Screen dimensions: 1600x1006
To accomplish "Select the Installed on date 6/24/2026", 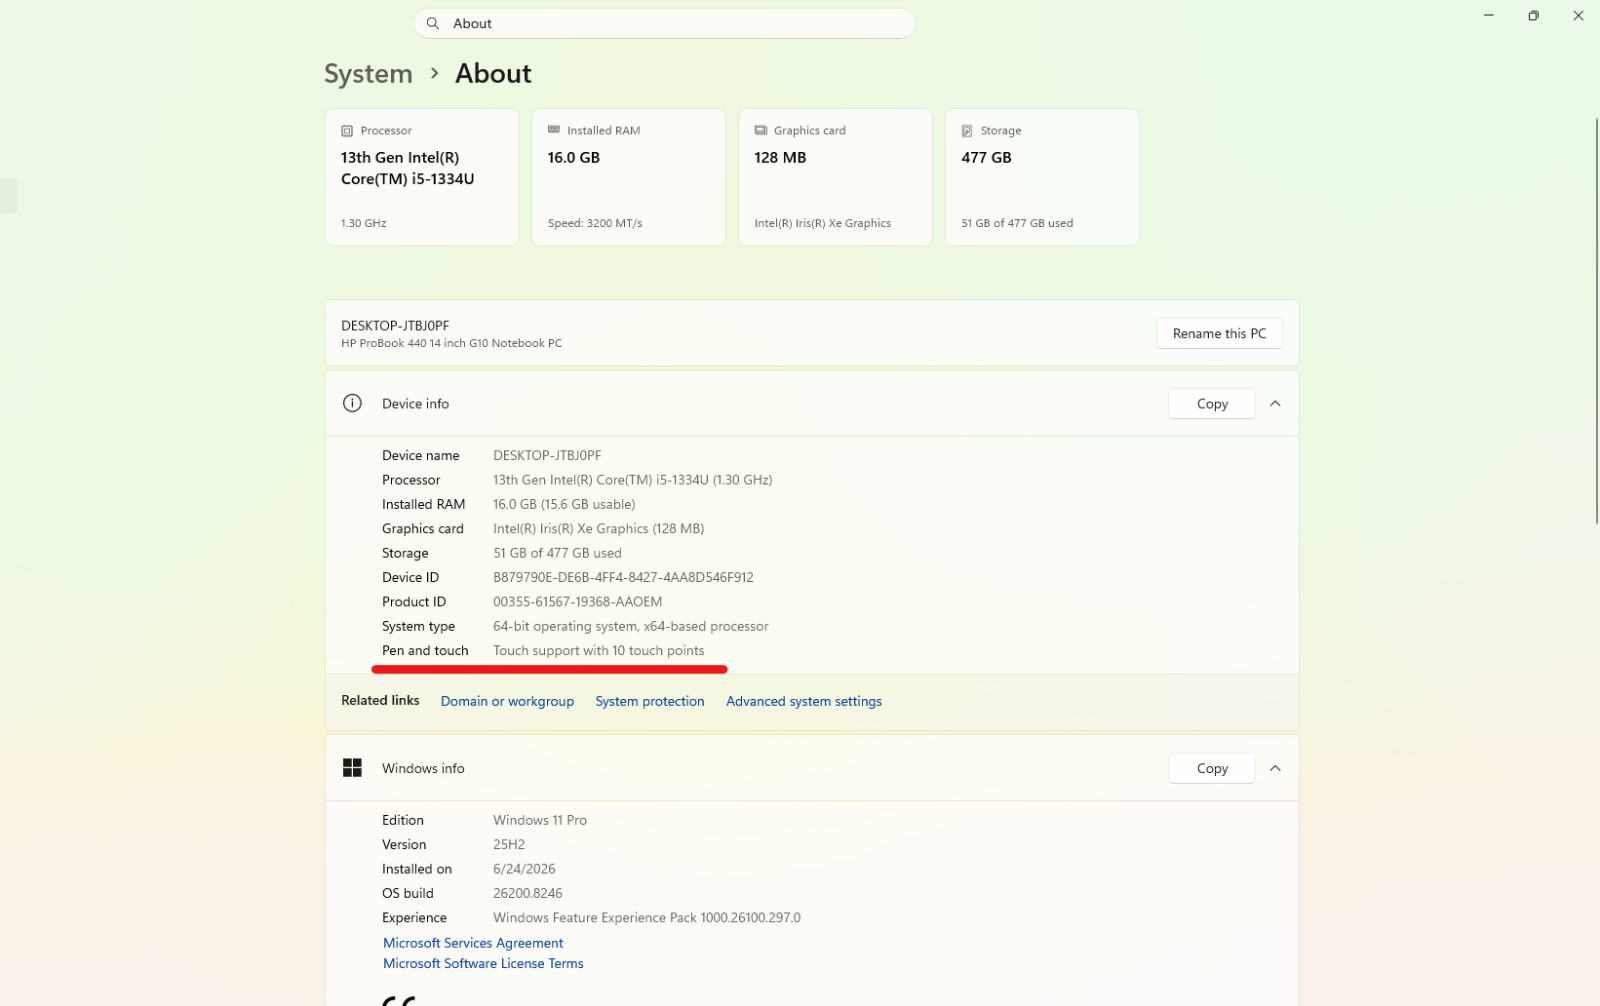I will pyautogui.click(x=524, y=869).
